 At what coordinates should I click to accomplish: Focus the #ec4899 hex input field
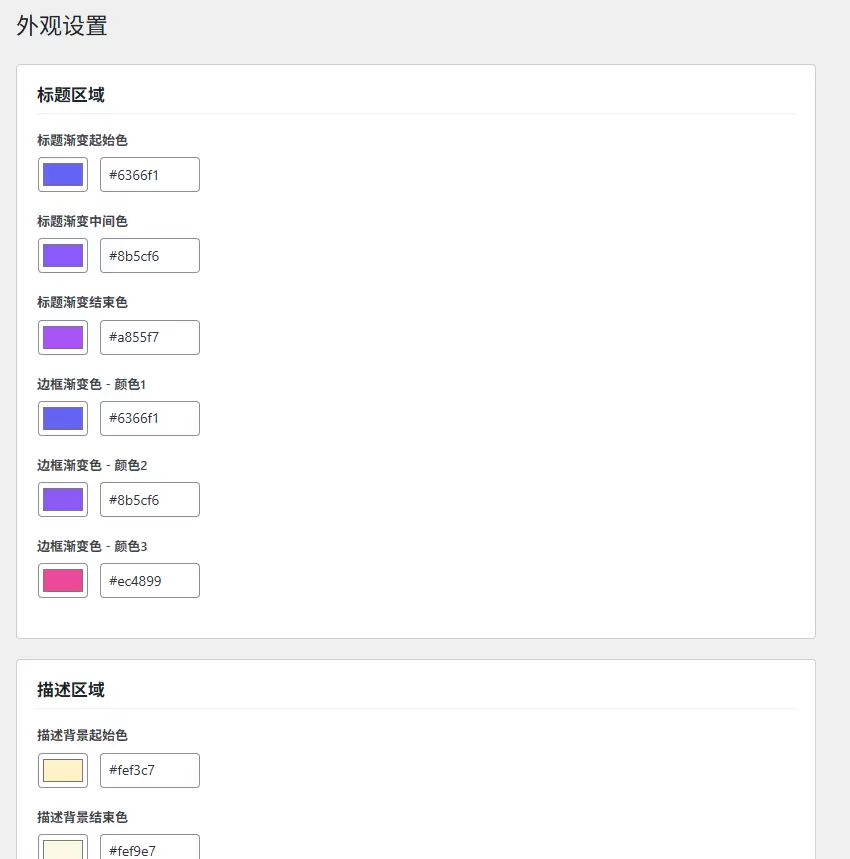point(150,580)
